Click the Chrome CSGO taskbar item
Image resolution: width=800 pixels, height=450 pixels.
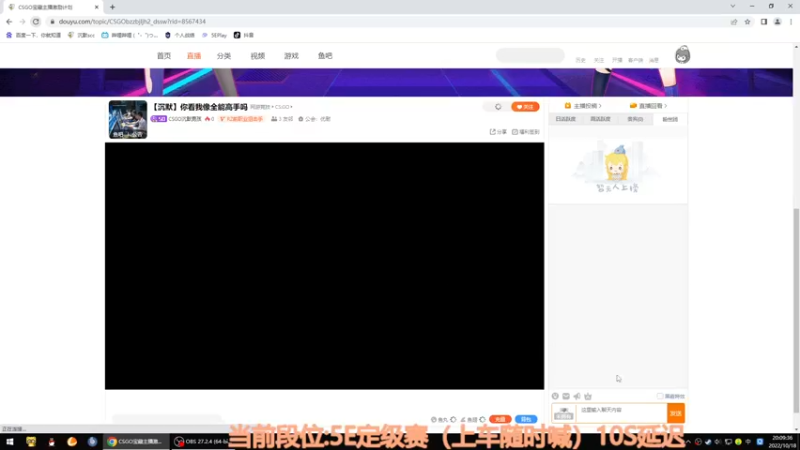[x=135, y=442]
